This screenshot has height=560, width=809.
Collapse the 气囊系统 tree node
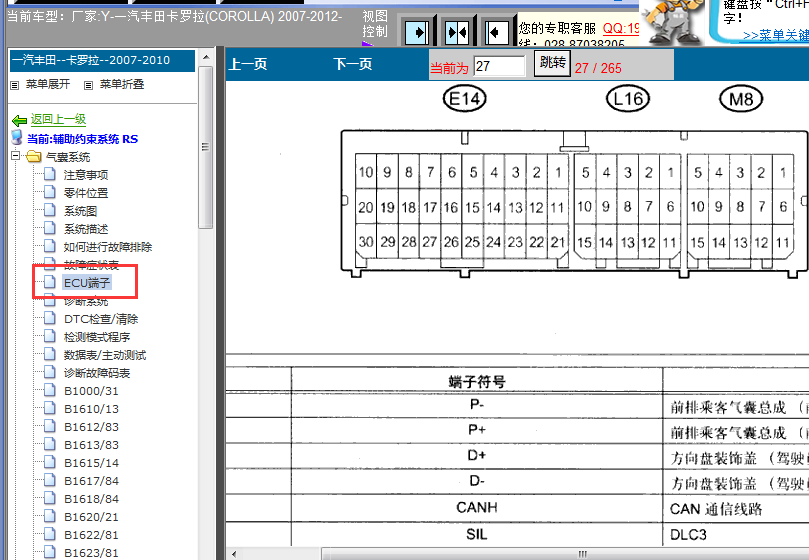(16, 157)
